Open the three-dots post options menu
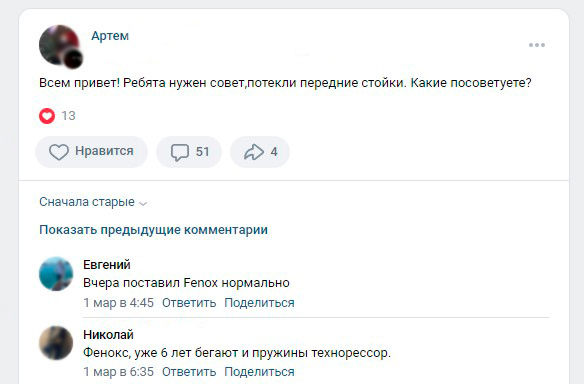584x384 pixels. [537, 45]
